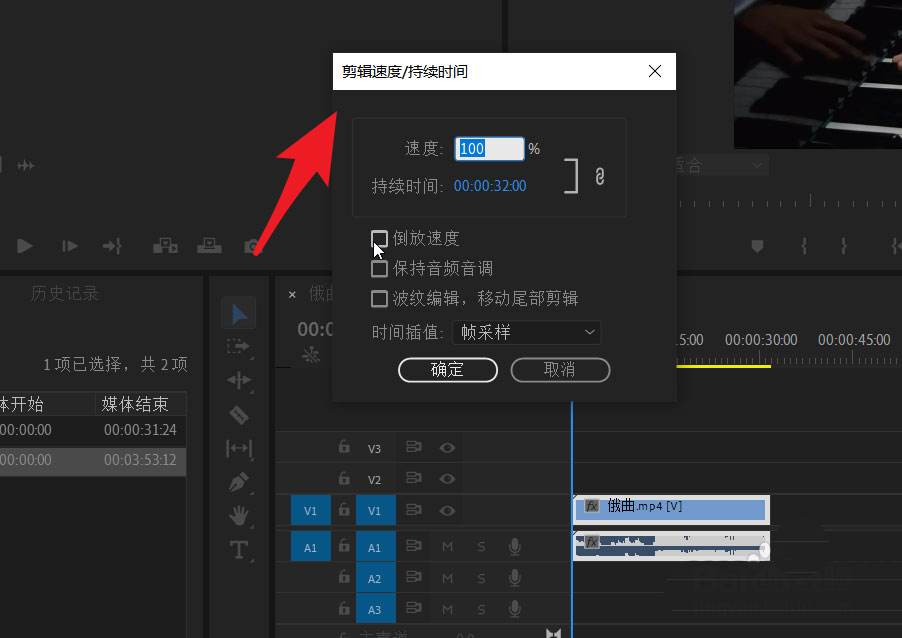
Task: Mute track A1 with M button
Action: click(x=447, y=547)
